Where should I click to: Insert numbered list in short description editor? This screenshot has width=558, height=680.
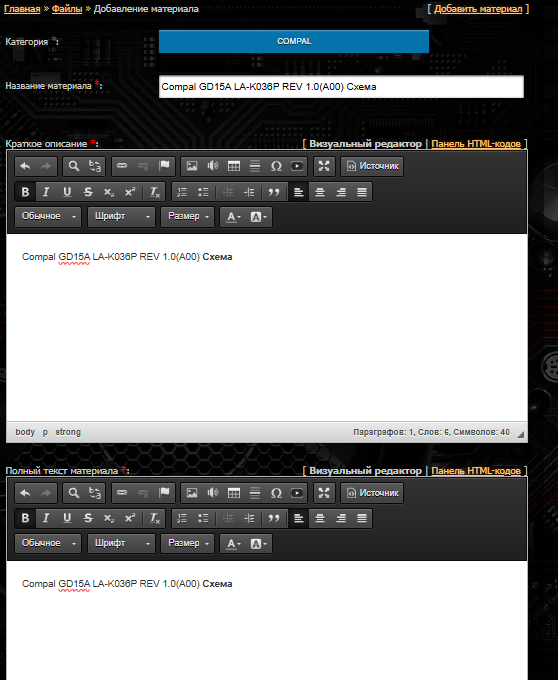pyautogui.click(x=182, y=192)
